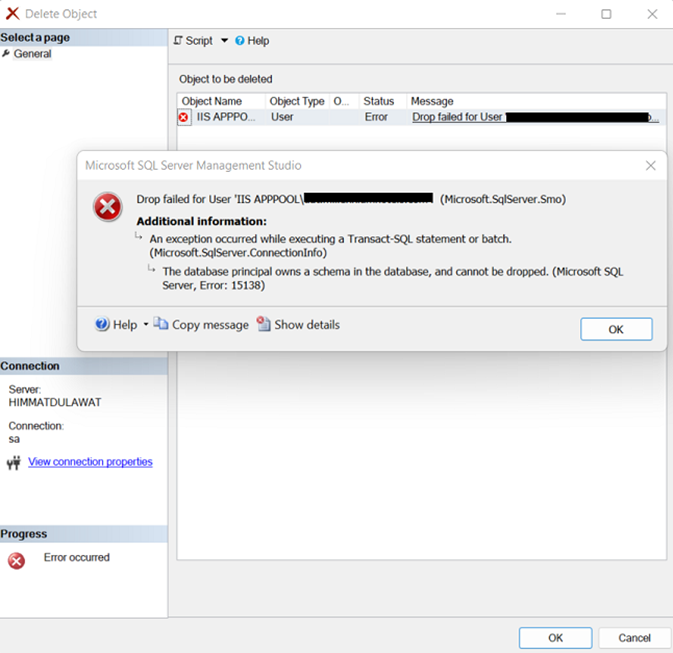Click the 'Object to be deleted' label

pyautogui.click(x=226, y=79)
